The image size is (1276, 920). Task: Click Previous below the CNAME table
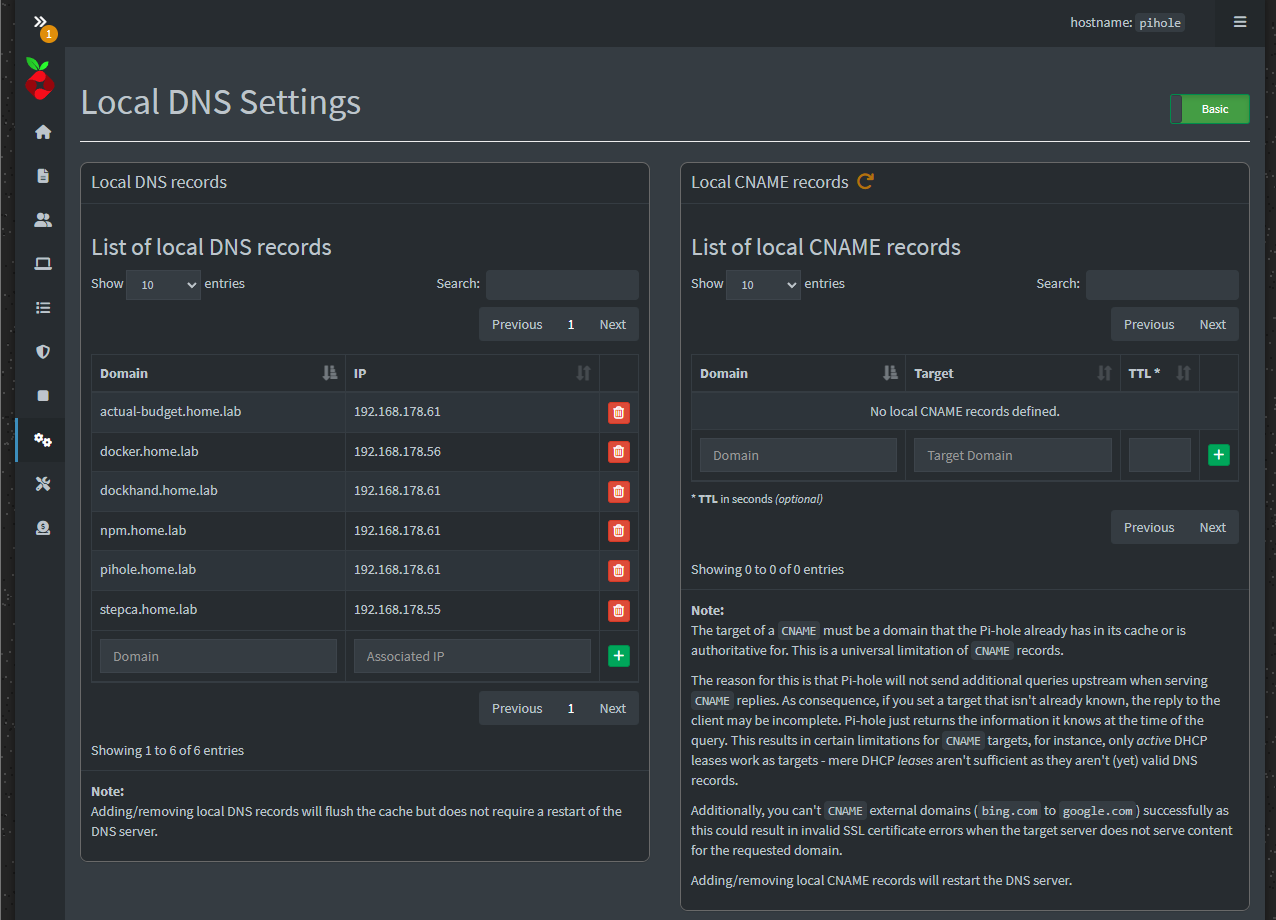[x=1148, y=528]
